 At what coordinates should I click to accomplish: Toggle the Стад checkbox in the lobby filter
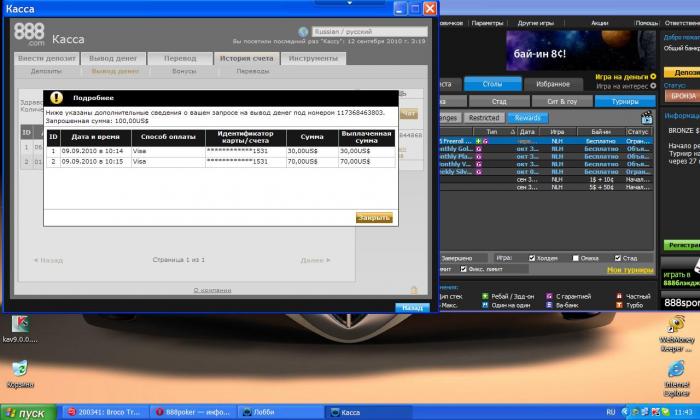point(618,258)
